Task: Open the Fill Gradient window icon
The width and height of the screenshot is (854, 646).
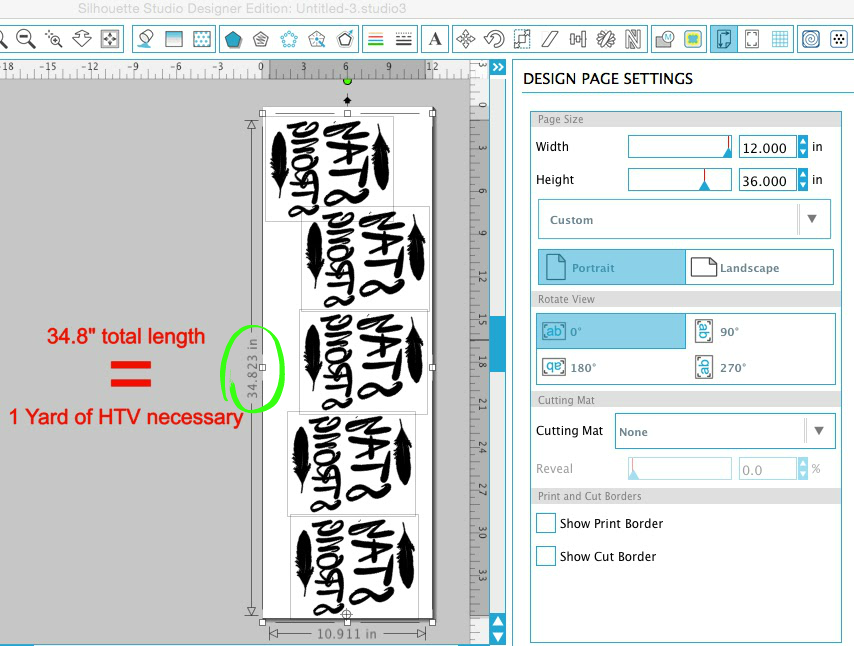Action: [174, 39]
